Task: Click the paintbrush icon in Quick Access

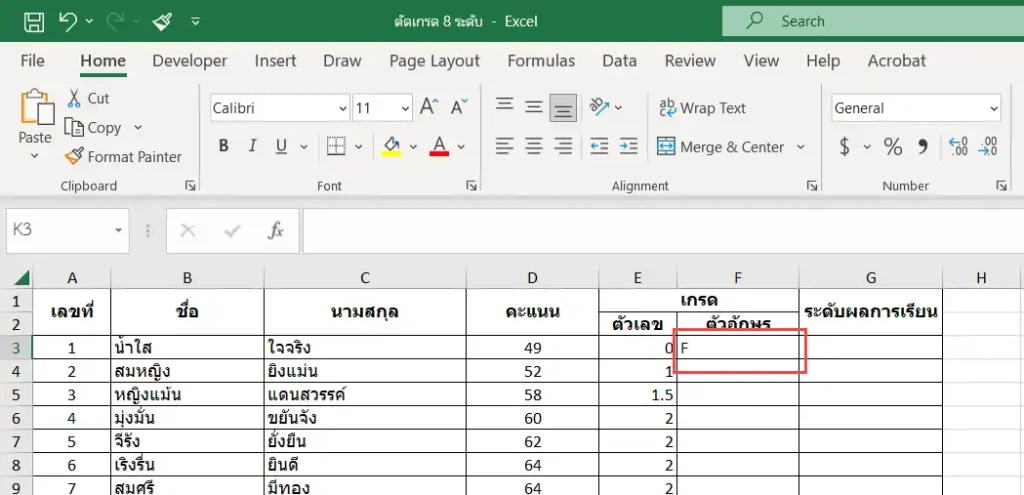Action: (161, 22)
